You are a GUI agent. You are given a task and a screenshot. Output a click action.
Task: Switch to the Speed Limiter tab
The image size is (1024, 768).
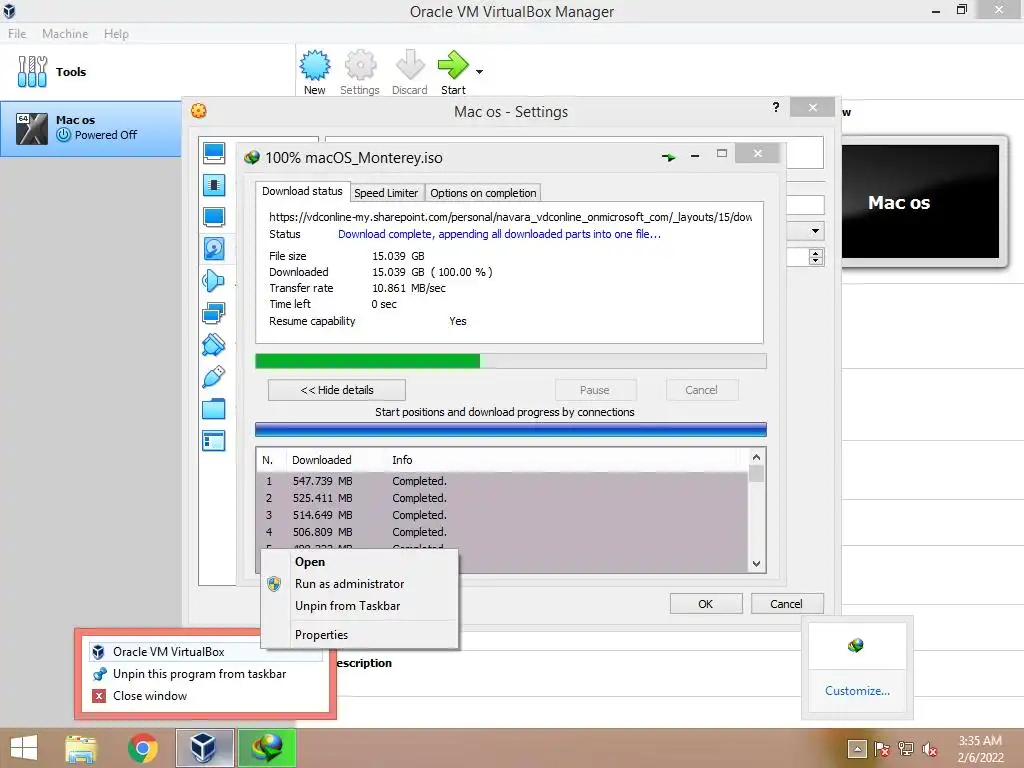click(386, 193)
